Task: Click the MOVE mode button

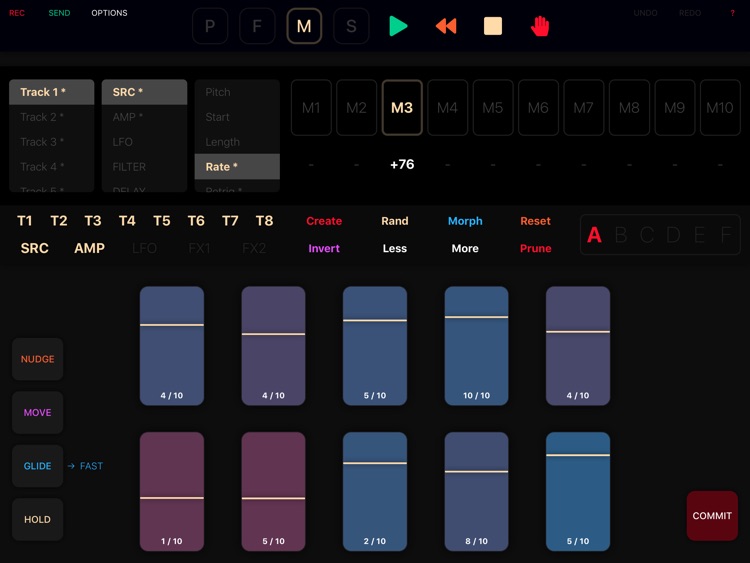Action: pyautogui.click(x=37, y=412)
